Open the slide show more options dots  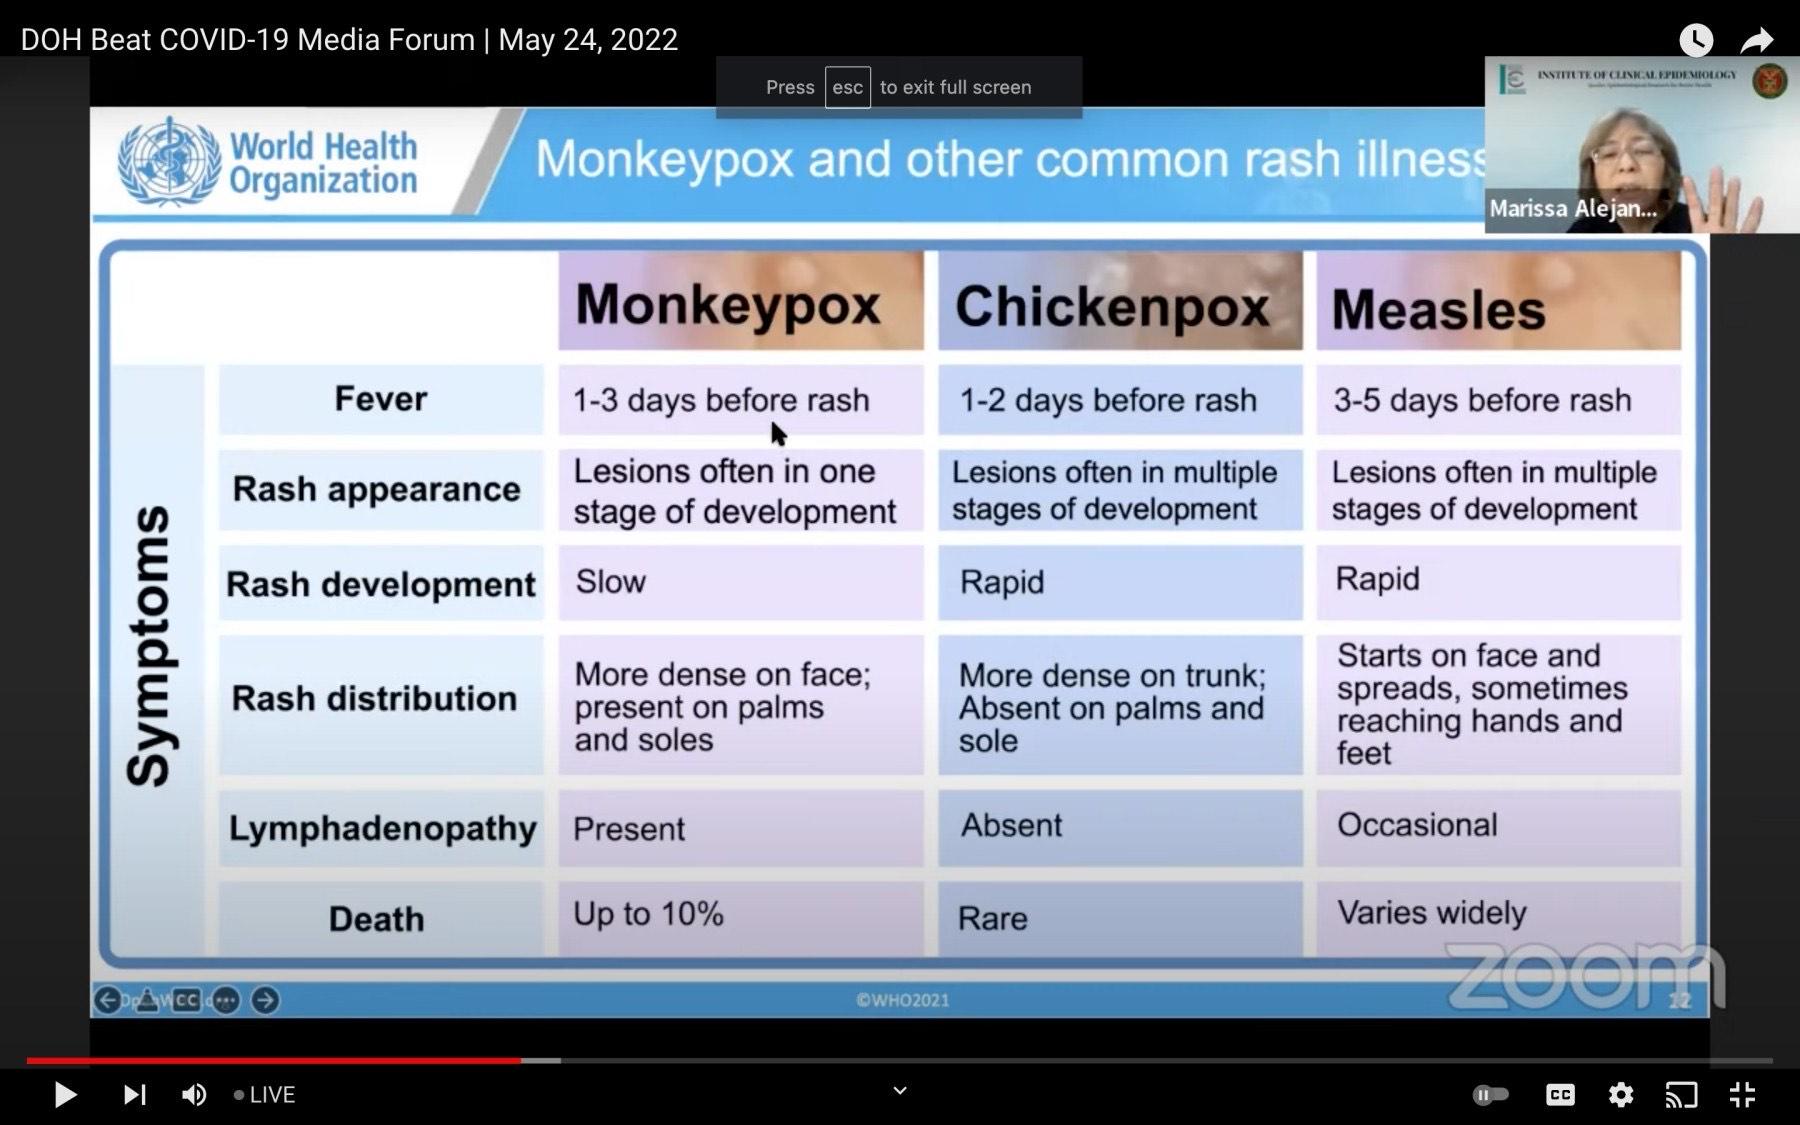point(226,1000)
